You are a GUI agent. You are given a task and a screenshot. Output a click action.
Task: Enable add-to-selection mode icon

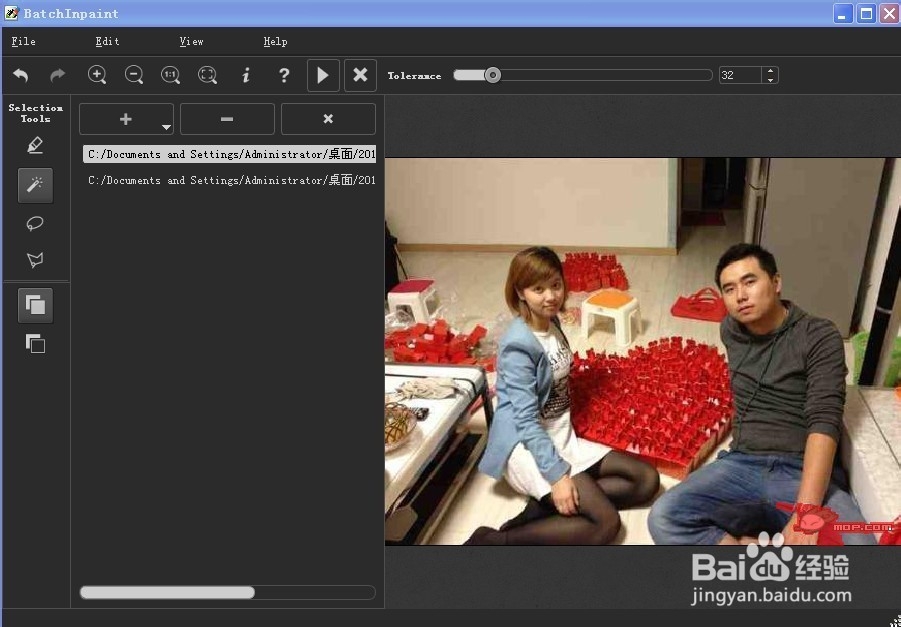pos(35,305)
